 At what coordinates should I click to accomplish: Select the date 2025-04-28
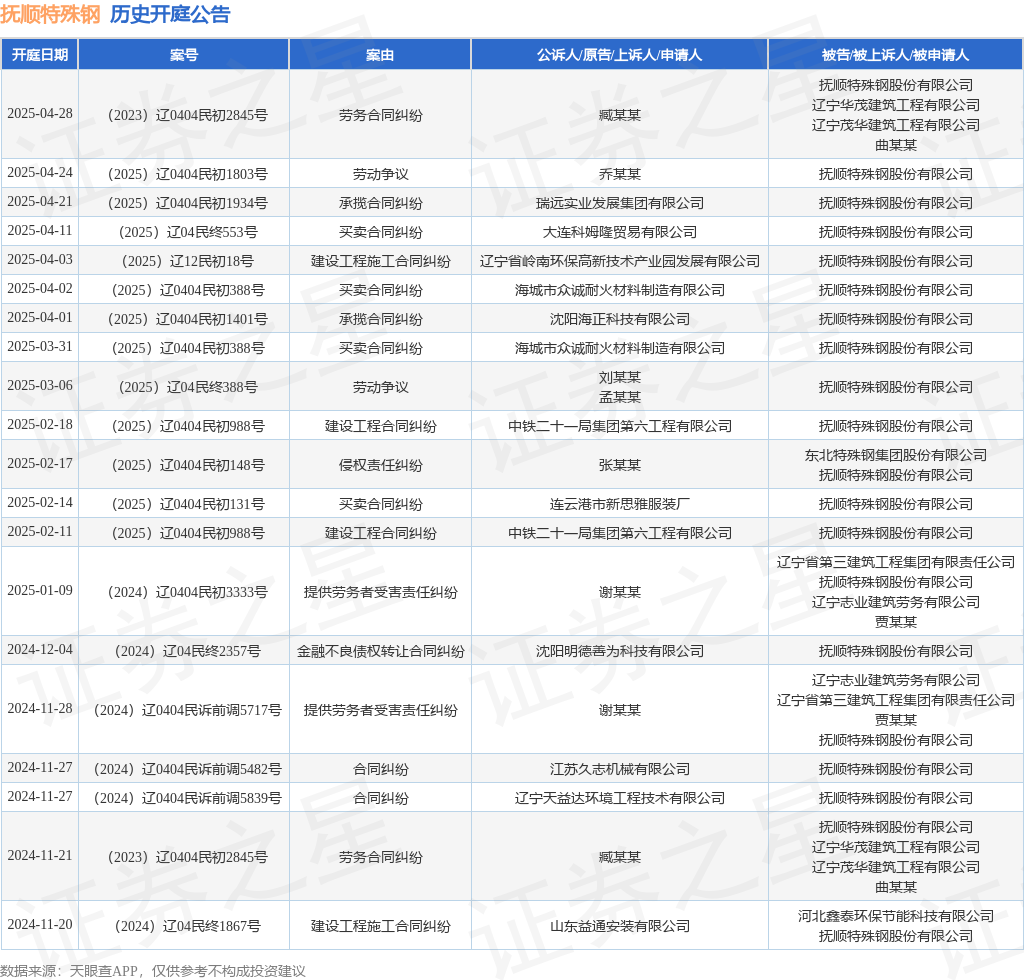coord(40,114)
